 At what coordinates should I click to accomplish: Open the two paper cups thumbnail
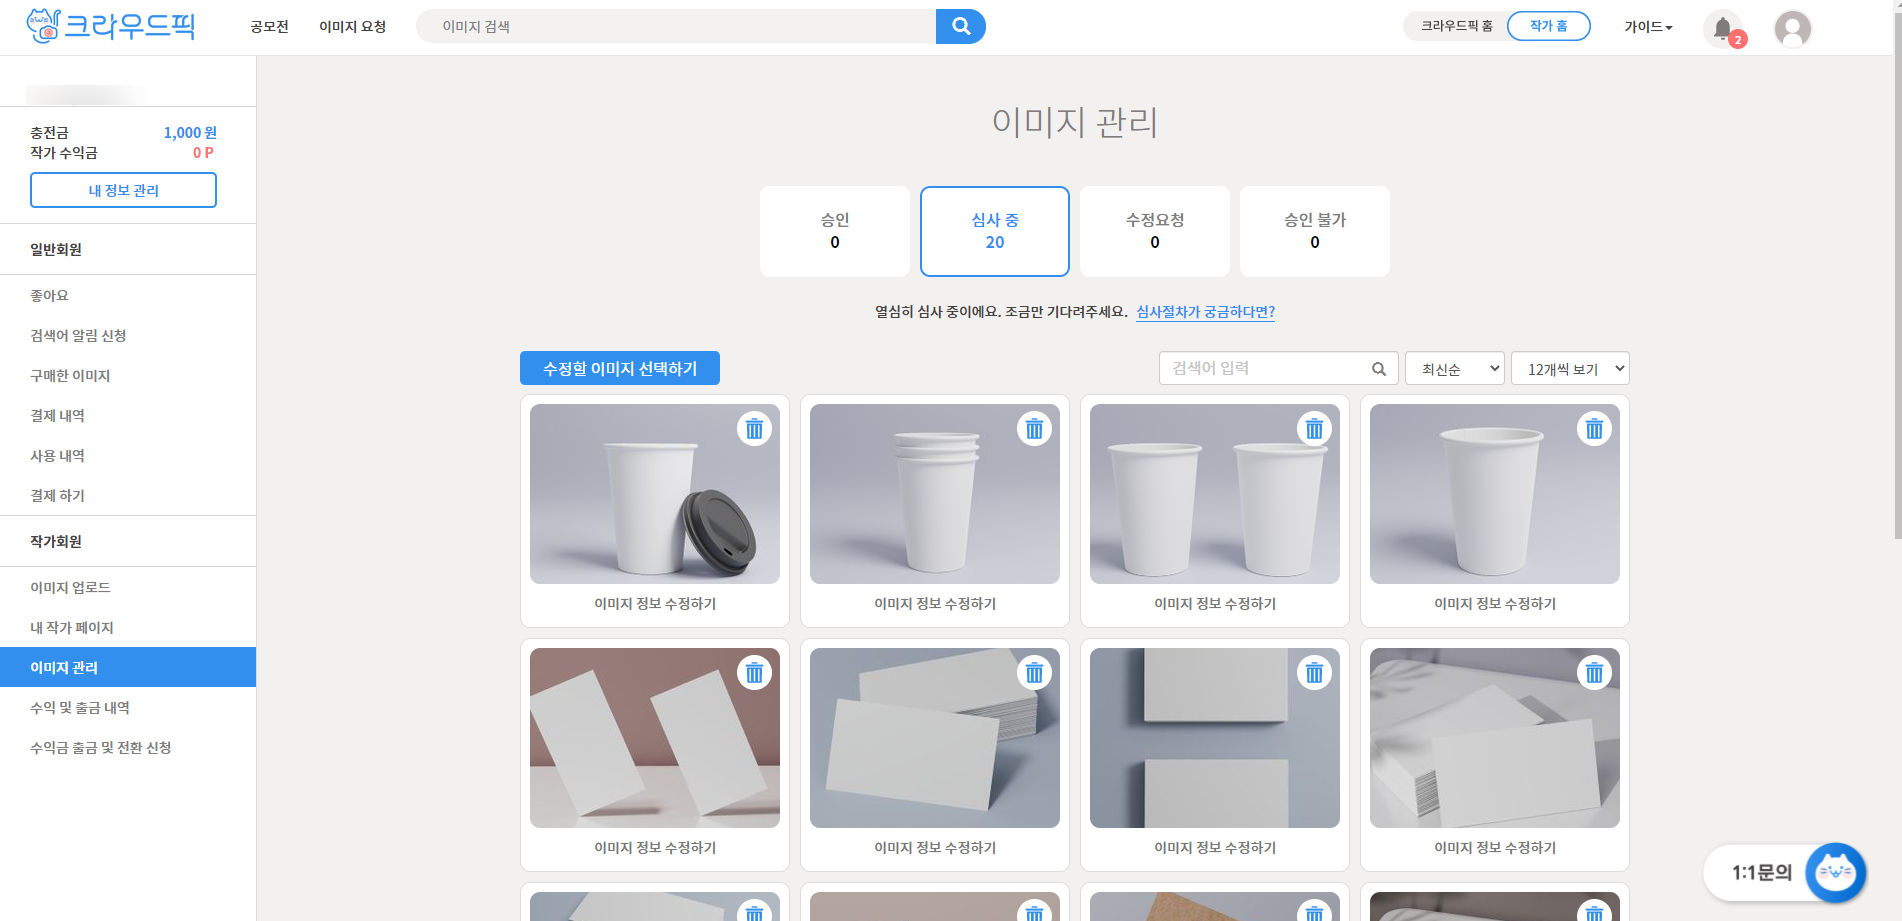1215,494
